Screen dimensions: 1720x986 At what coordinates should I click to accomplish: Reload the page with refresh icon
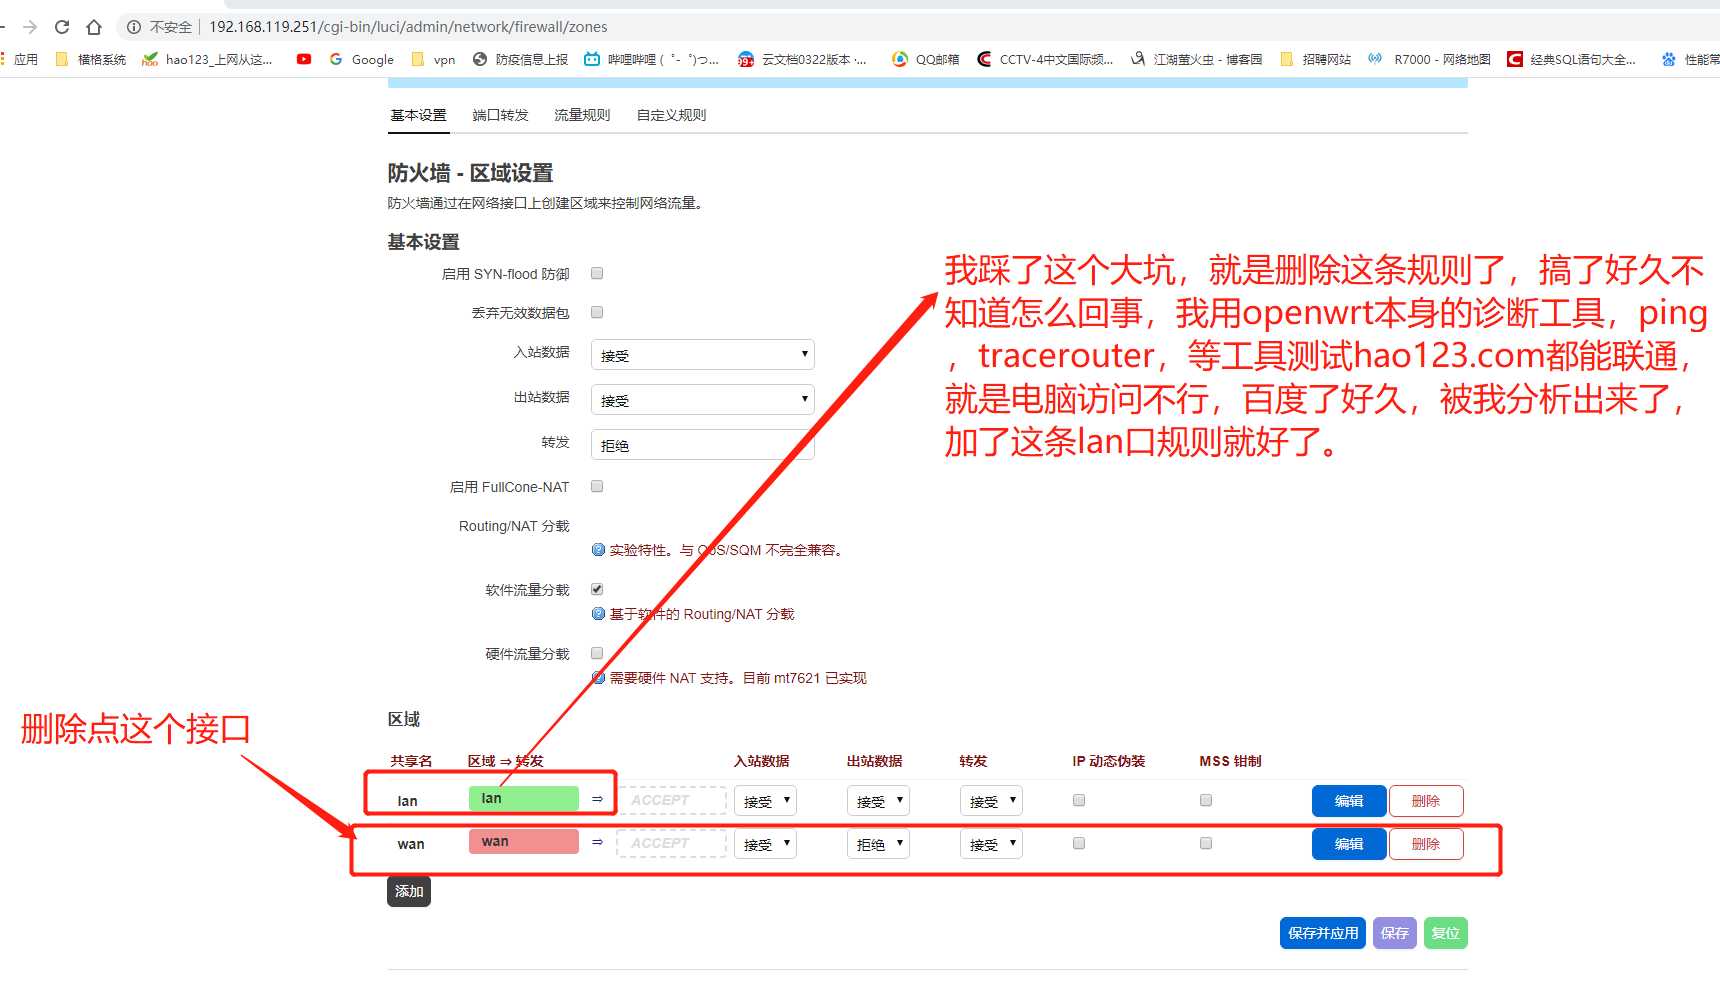pos(62,27)
